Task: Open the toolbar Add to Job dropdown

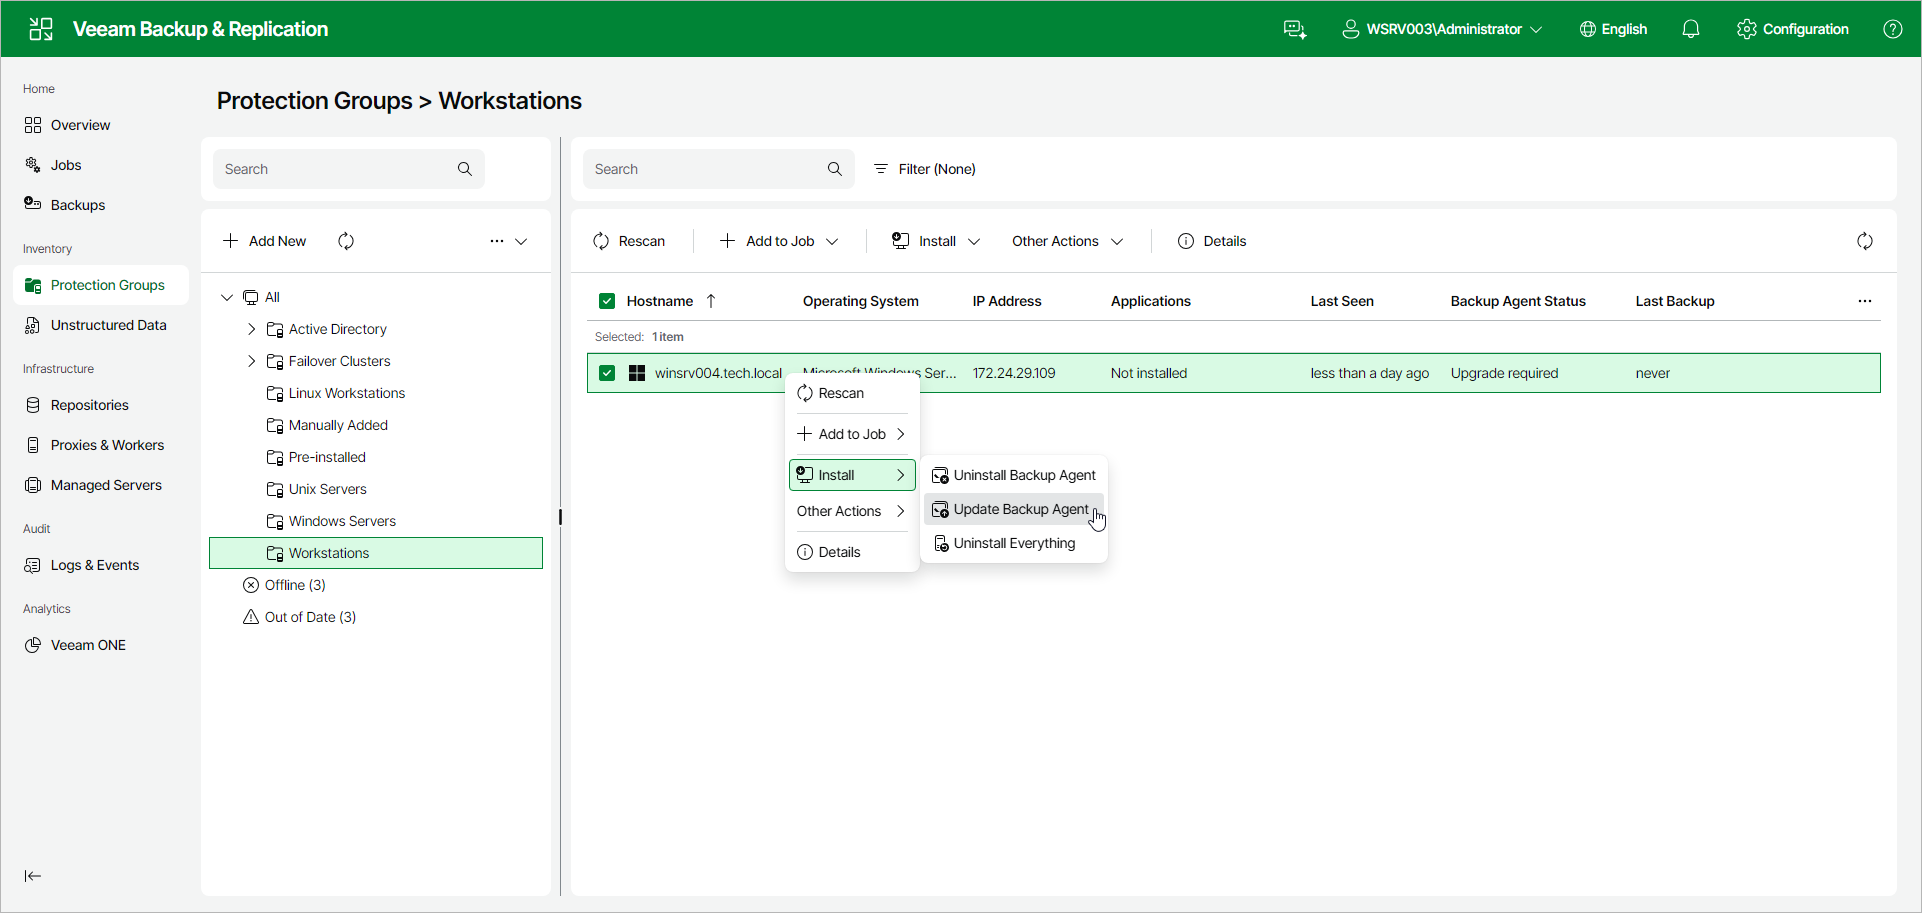Action: tap(779, 241)
